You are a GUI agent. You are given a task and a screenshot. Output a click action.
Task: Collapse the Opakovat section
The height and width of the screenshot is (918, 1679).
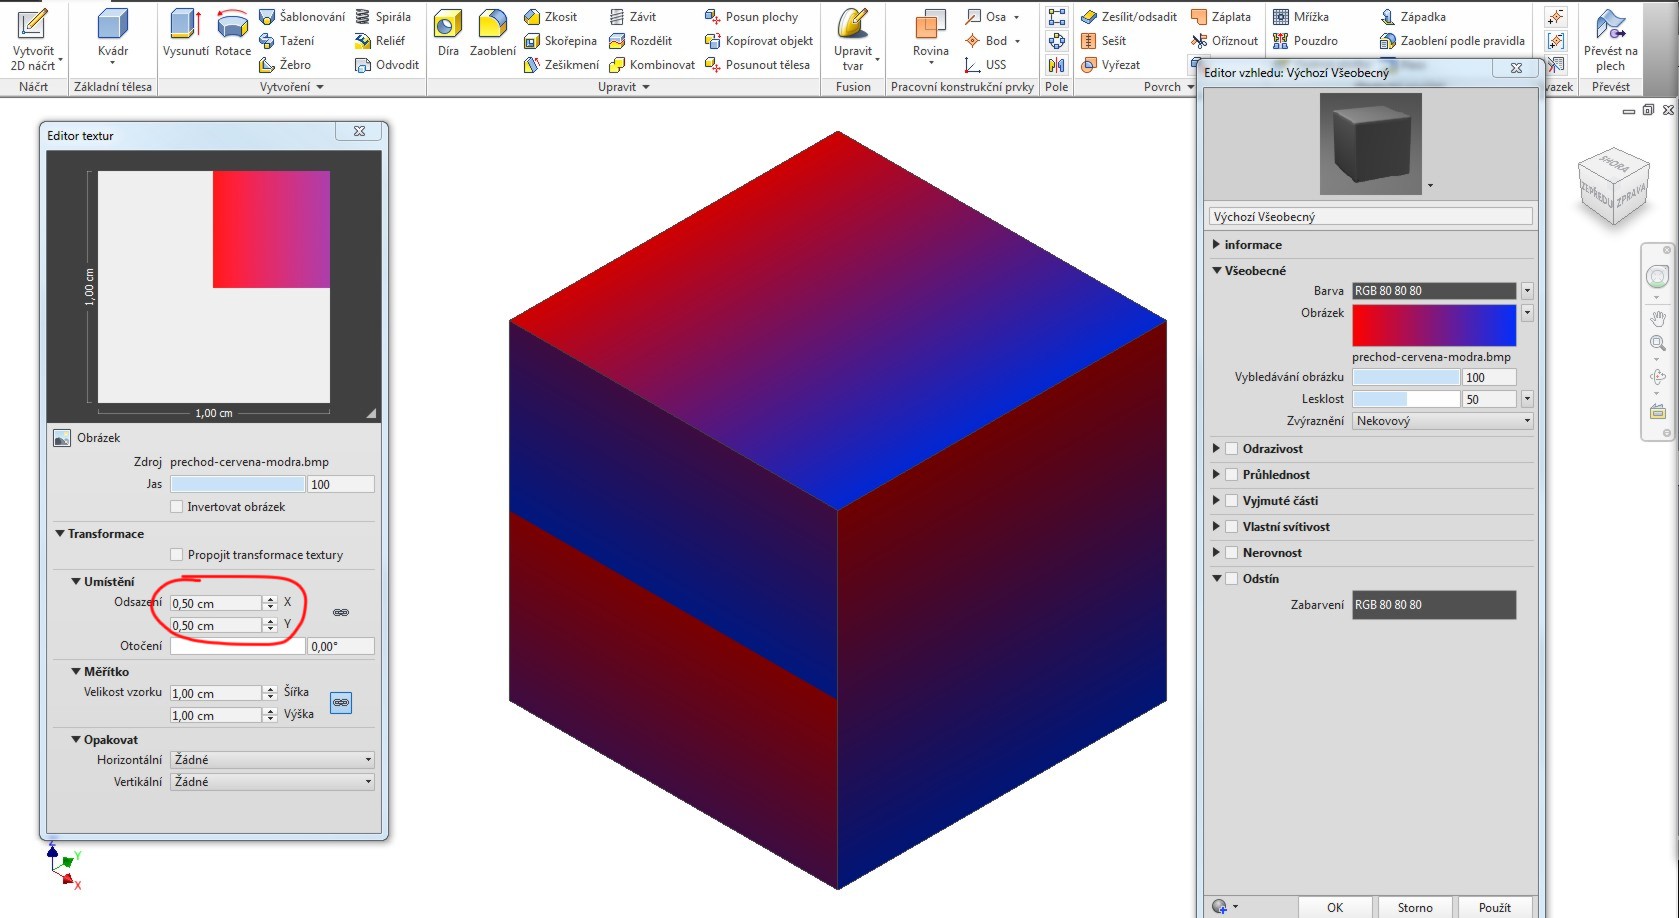point(76,740)
